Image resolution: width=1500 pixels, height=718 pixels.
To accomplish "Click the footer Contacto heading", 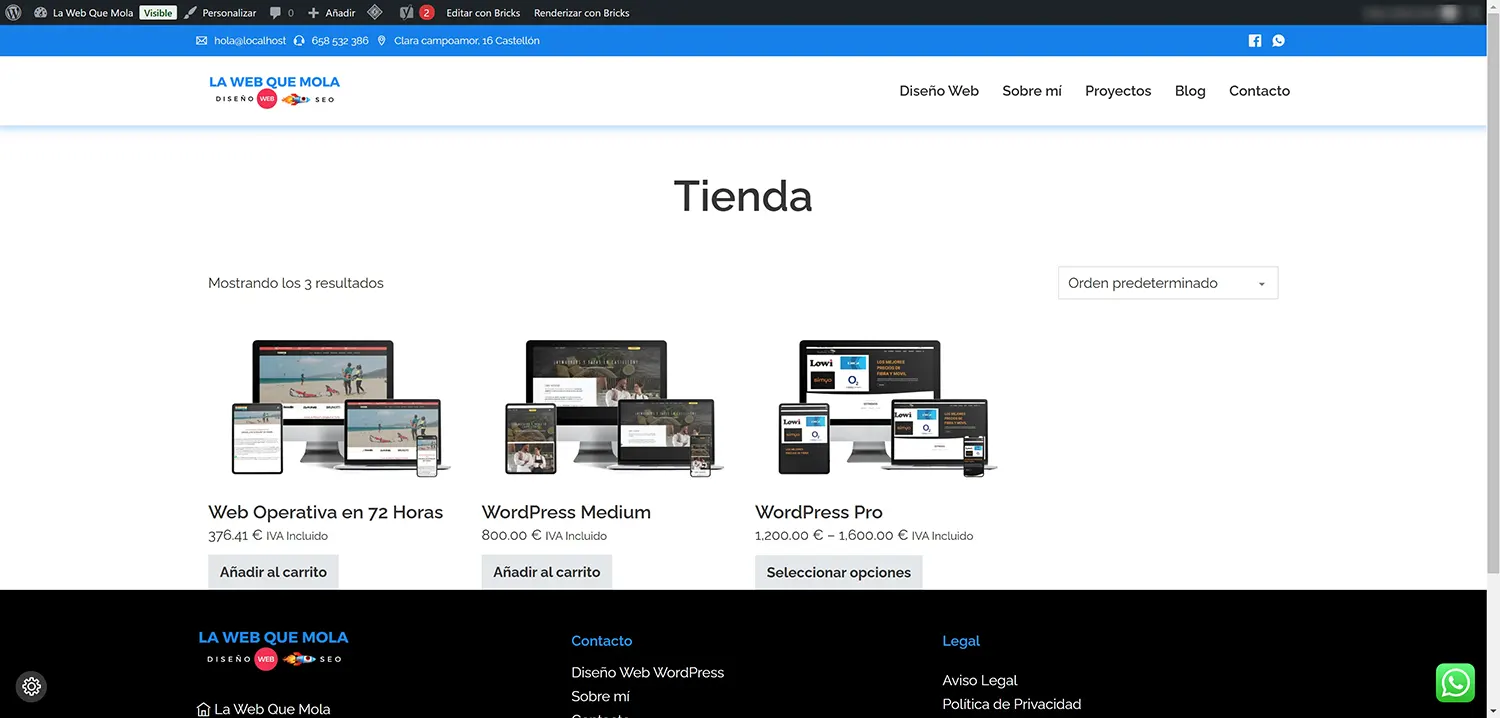I will point(601,641).
